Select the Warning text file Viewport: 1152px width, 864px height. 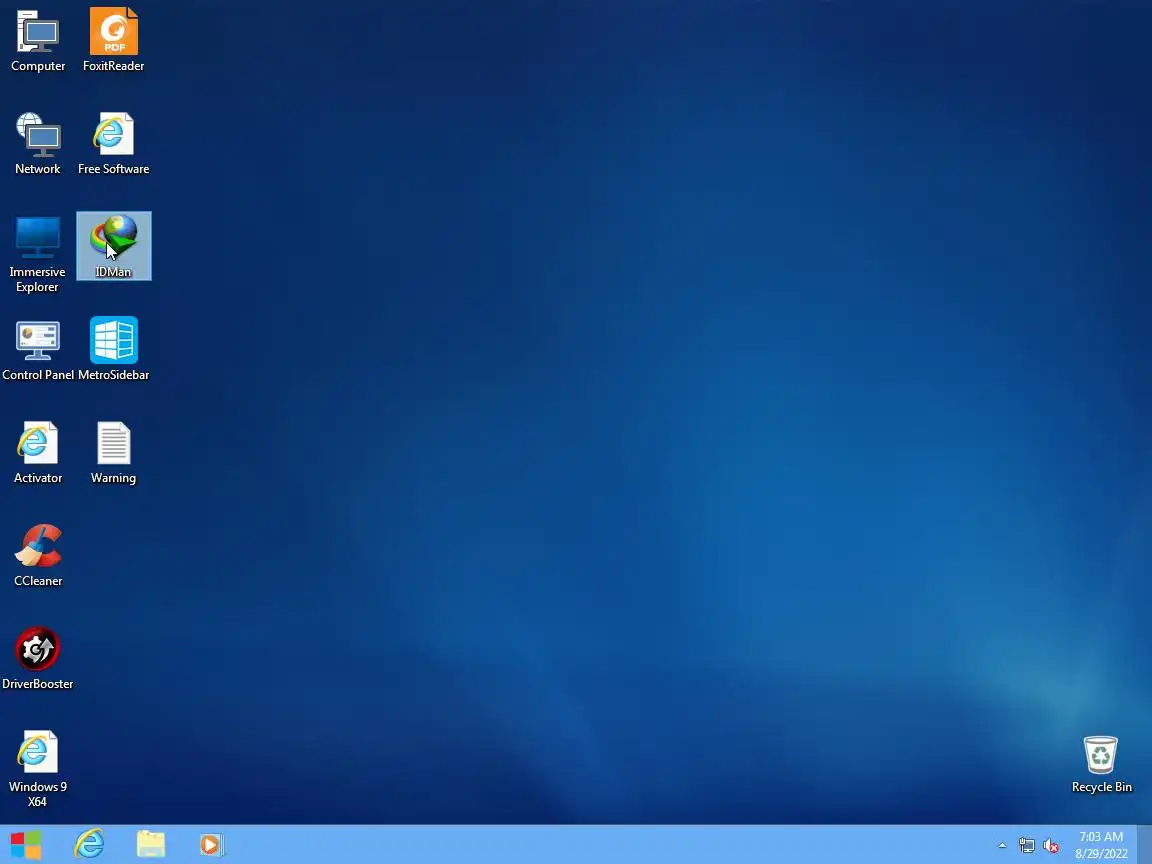tap(113, 453)
